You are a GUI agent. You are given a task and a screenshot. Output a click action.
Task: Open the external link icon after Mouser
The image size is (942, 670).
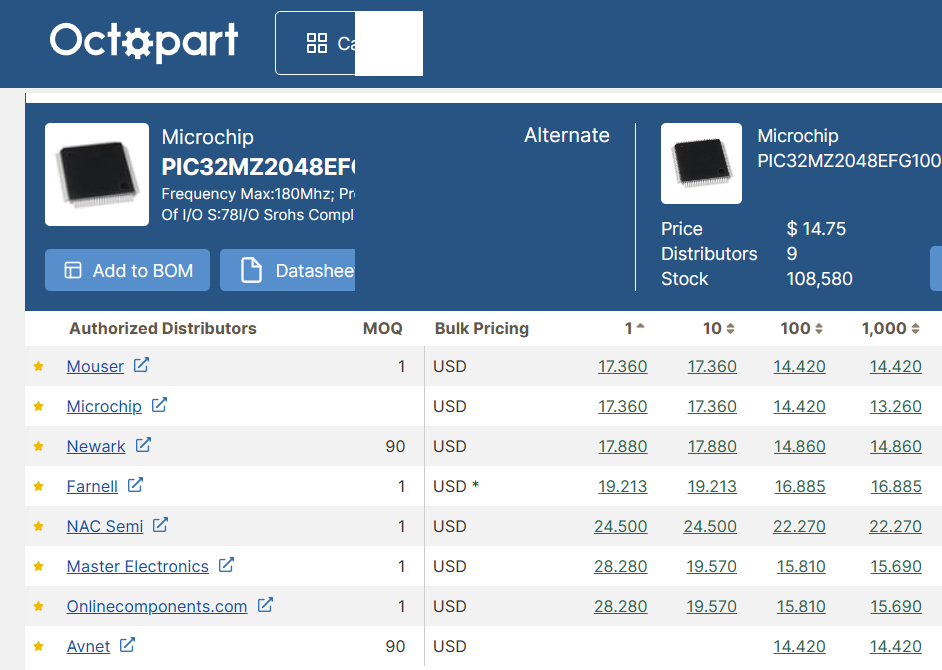[141, 365]
